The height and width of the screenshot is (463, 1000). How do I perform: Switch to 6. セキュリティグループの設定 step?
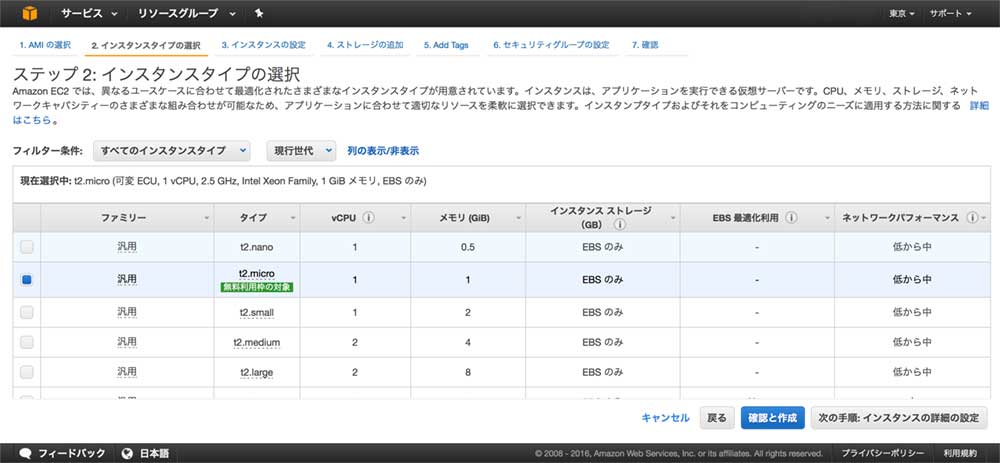551,45
